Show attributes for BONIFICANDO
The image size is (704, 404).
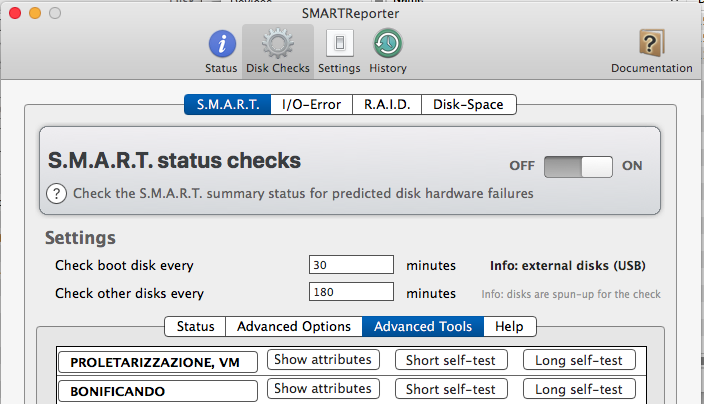[323, 388]
